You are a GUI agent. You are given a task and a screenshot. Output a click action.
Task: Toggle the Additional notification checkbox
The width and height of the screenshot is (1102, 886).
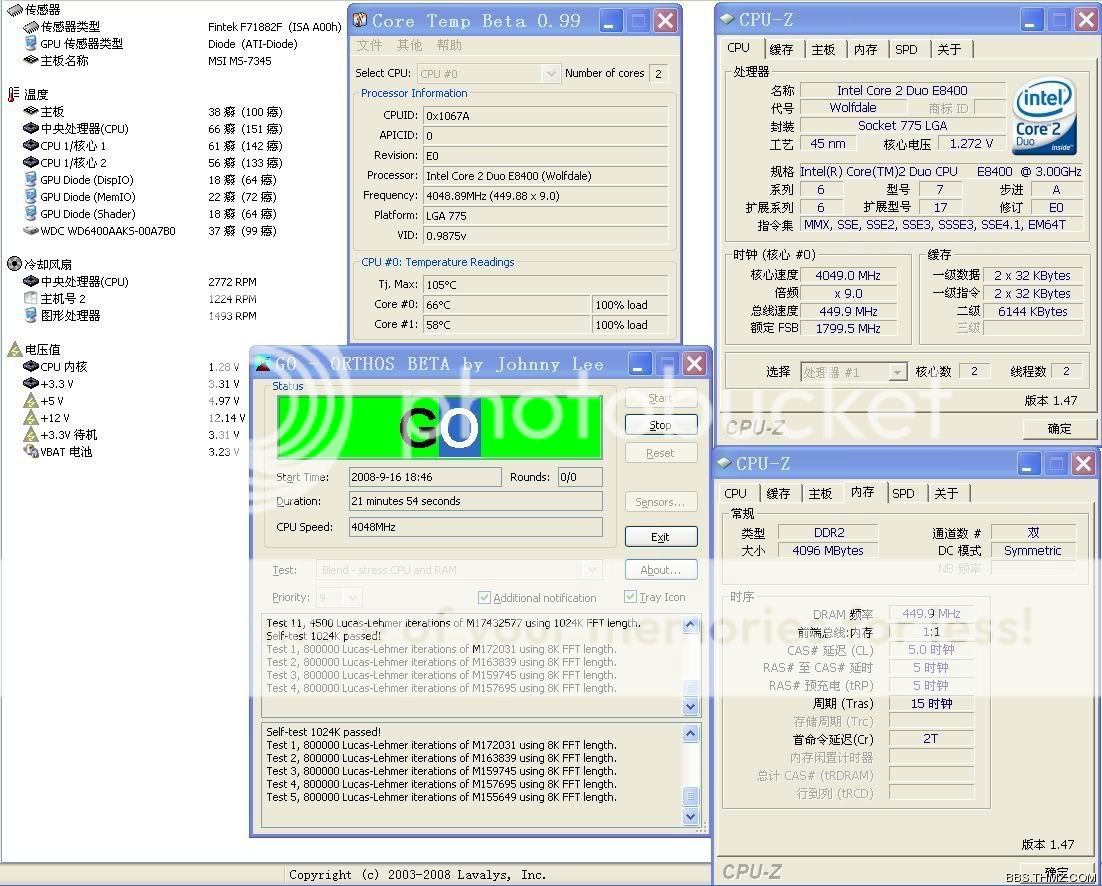click(484, 598)
